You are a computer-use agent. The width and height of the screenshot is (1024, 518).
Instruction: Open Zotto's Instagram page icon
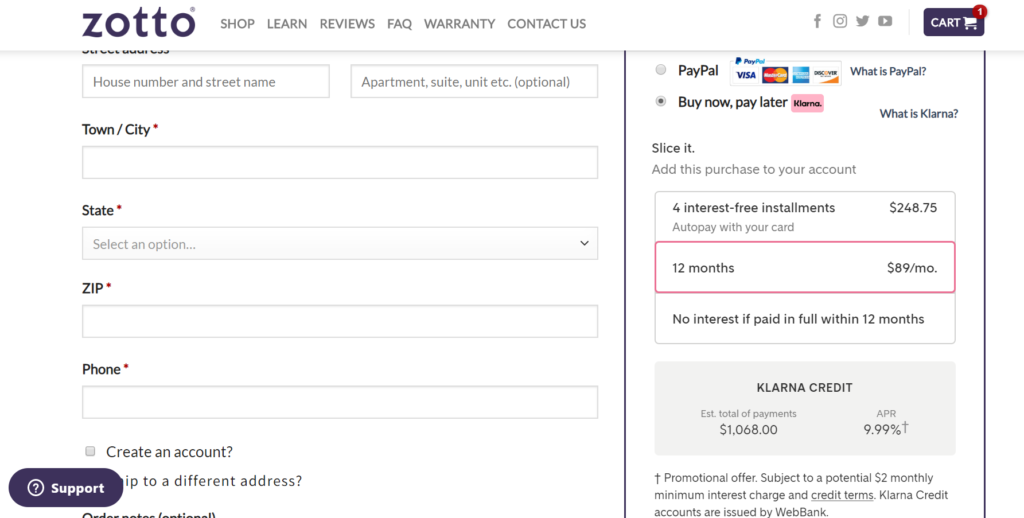coord(840,21)
